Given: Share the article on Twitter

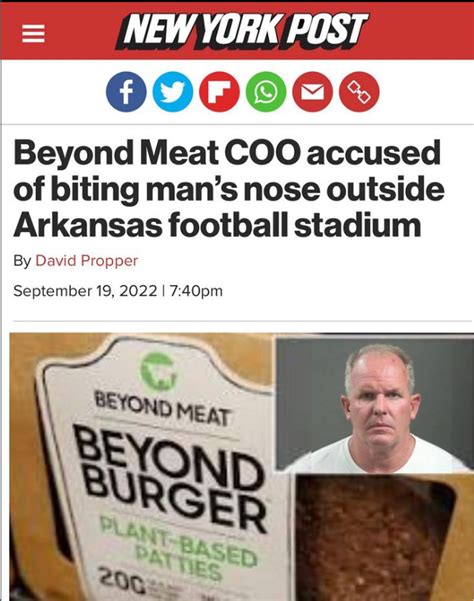Looking at the screenshot, I should tap(173, 92).
